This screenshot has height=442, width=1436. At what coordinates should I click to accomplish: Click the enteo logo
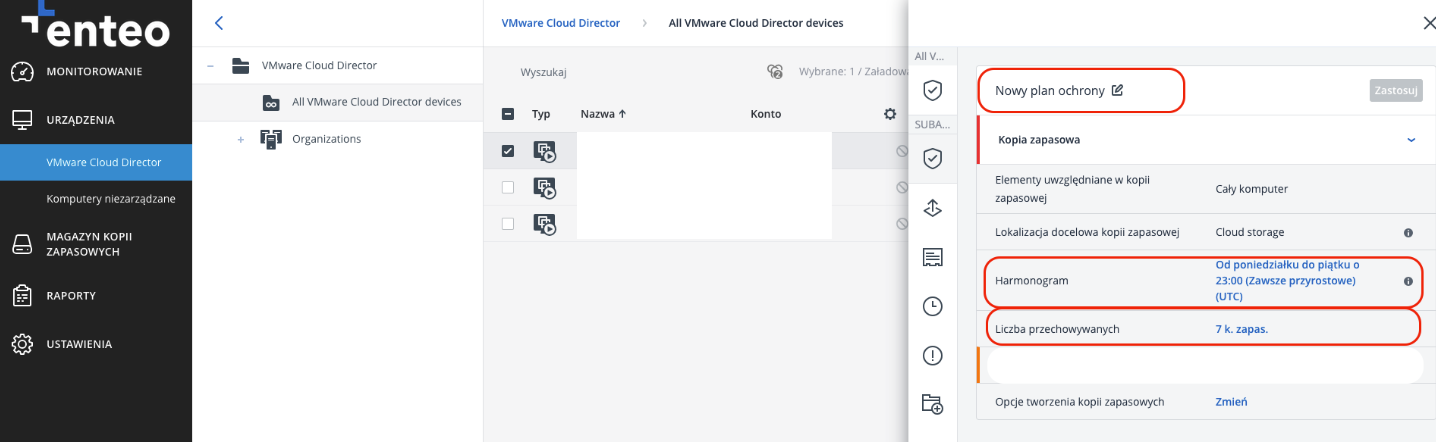click(x=96, y=26)
